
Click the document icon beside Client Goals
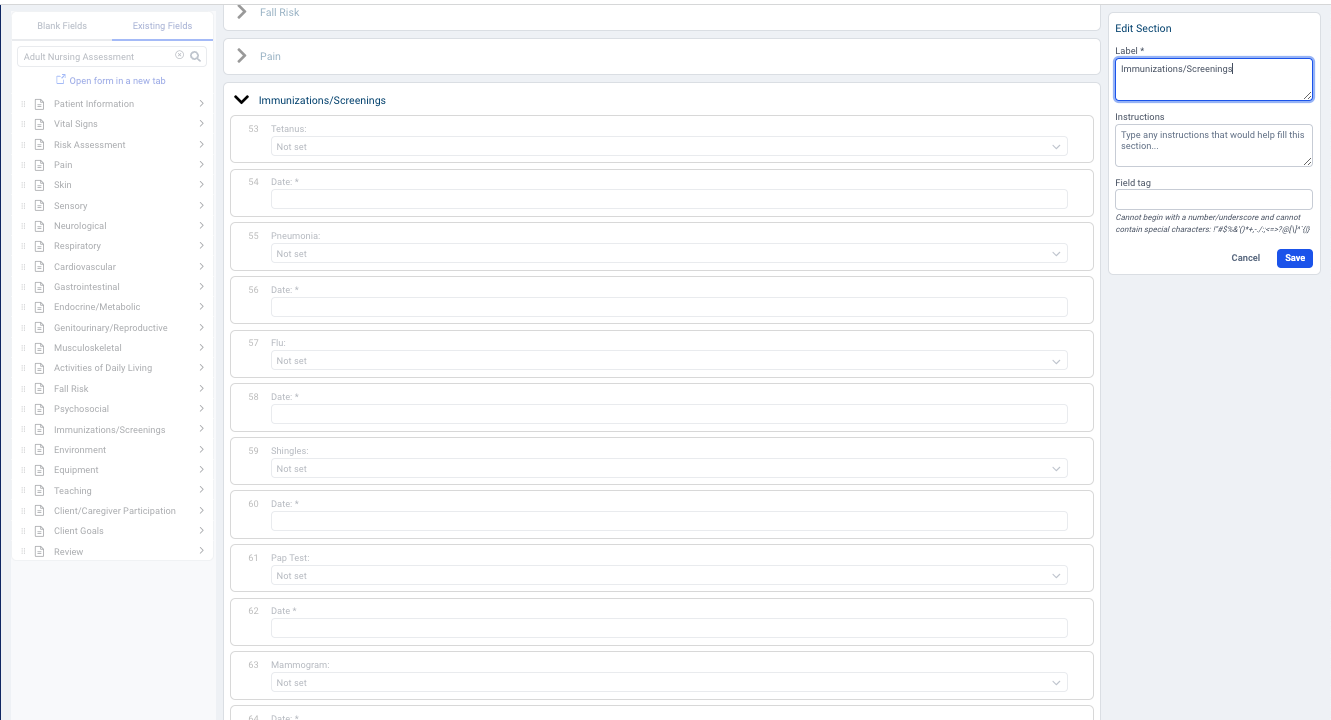tap(40, 531)
